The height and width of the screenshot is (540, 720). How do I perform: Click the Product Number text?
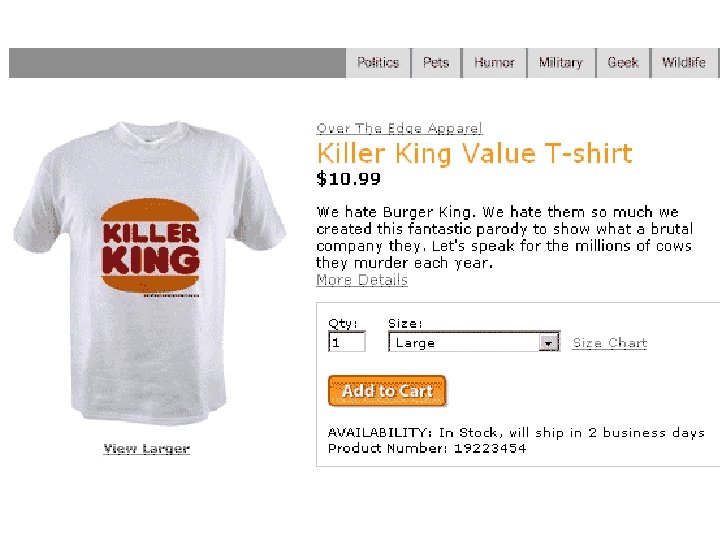pyautogui.click(x=427, y=448)
